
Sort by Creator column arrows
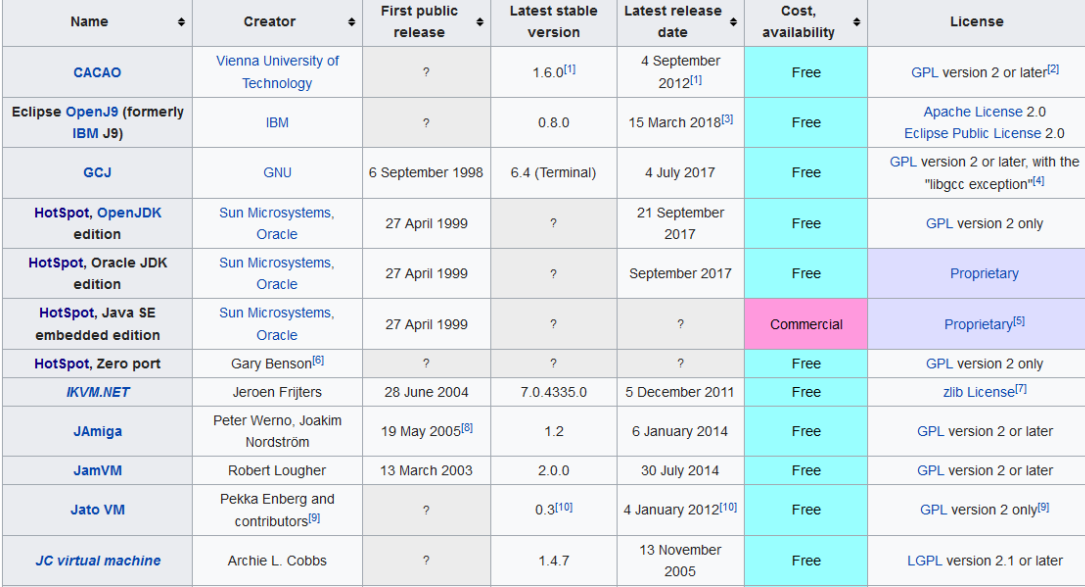tap(352, 22)
